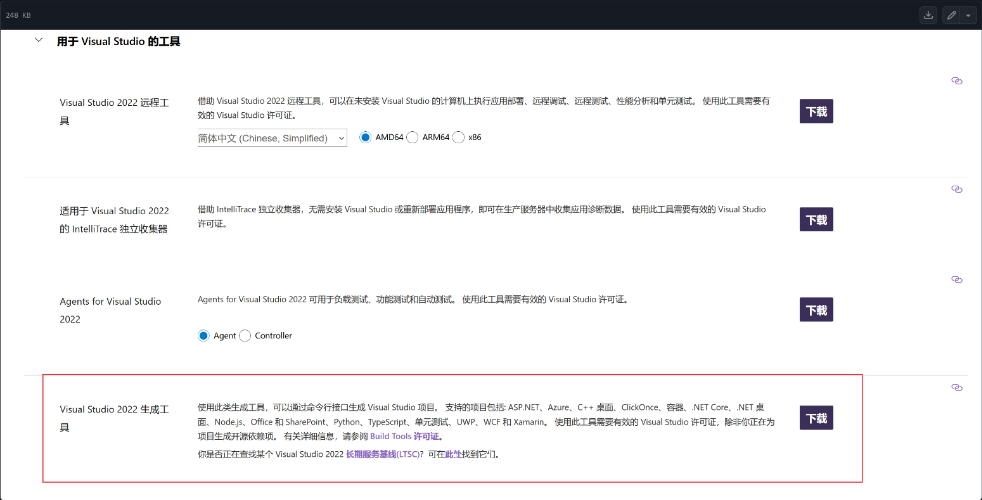Open the 简体中文 language dropdown

tap(272, 138)
